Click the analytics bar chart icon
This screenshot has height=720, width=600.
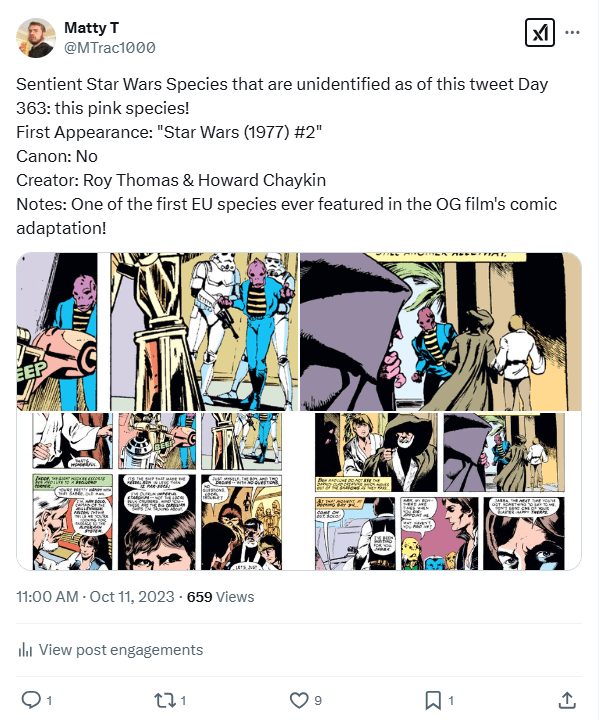pos(25,650)
